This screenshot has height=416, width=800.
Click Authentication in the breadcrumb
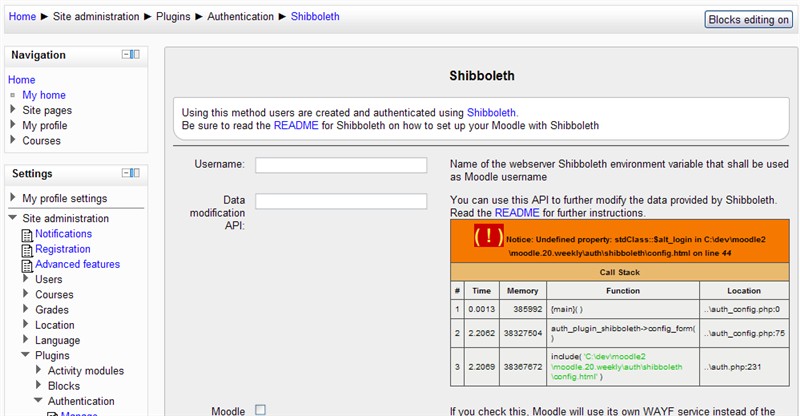240,16
